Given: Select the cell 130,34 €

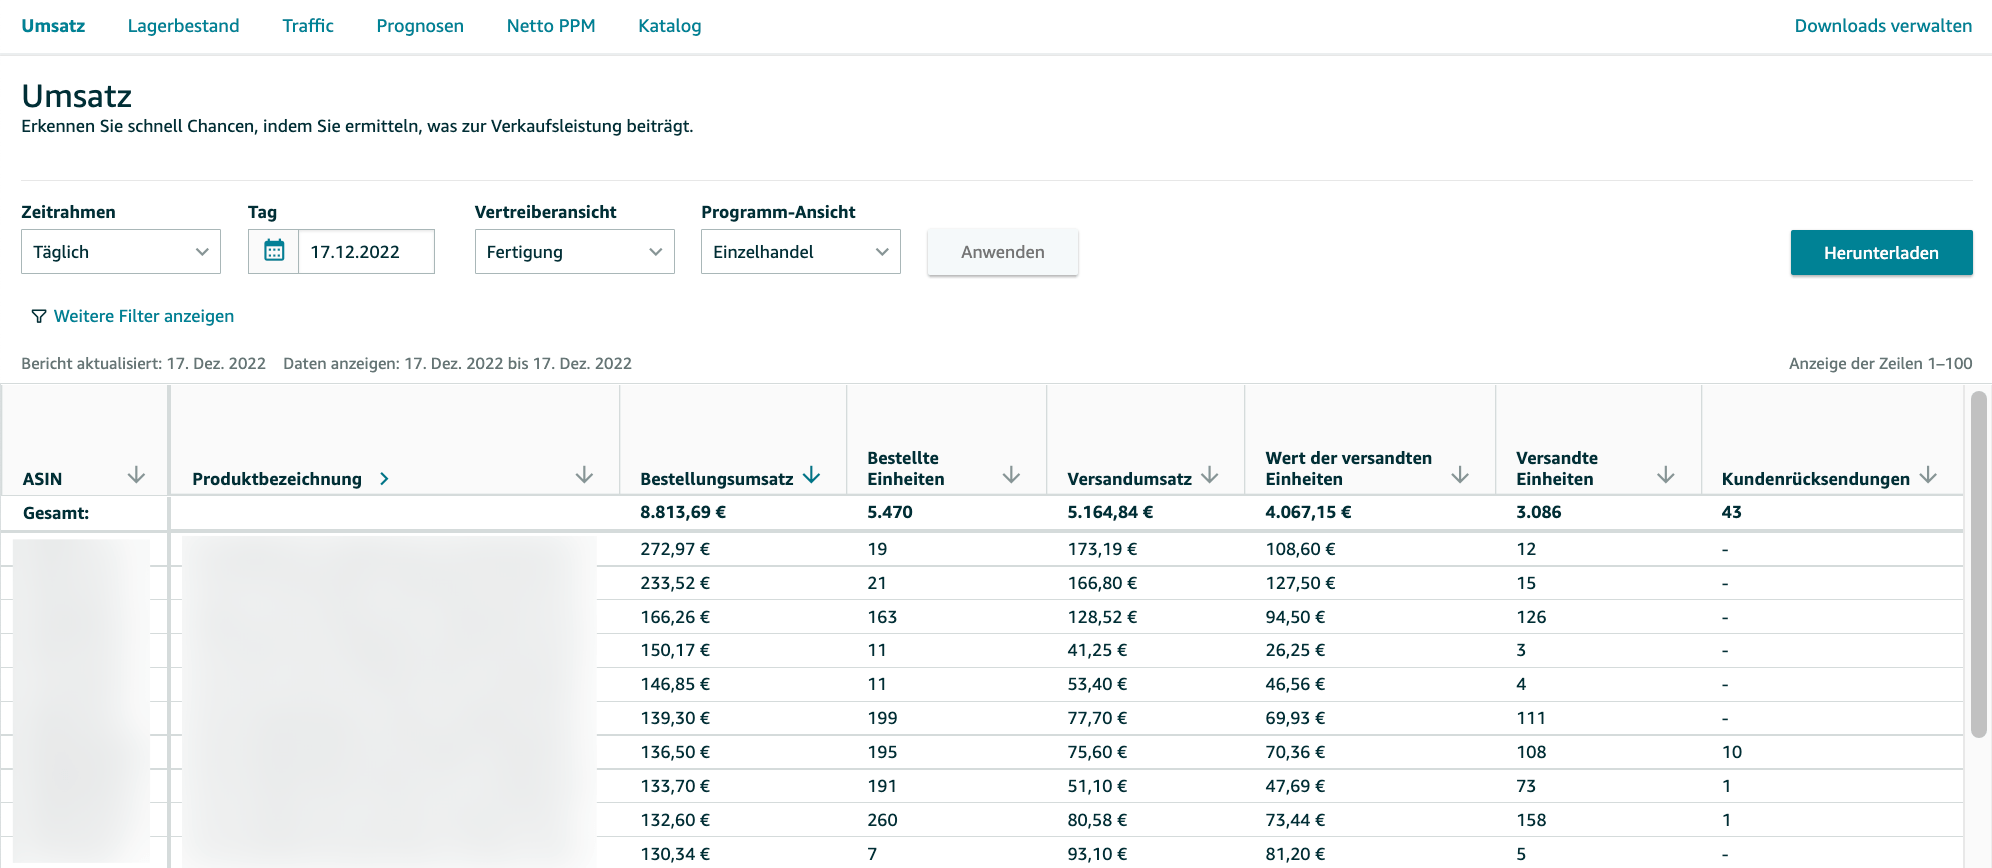Looking at the screenshot, I should 675,854.
